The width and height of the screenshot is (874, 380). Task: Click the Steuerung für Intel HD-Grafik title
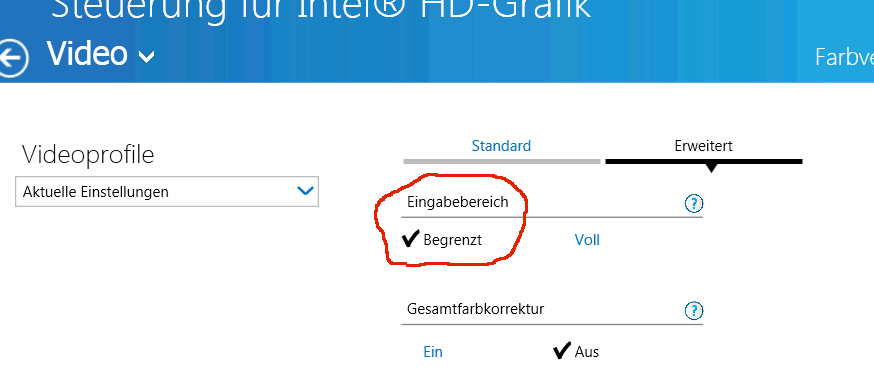[321, 10]
